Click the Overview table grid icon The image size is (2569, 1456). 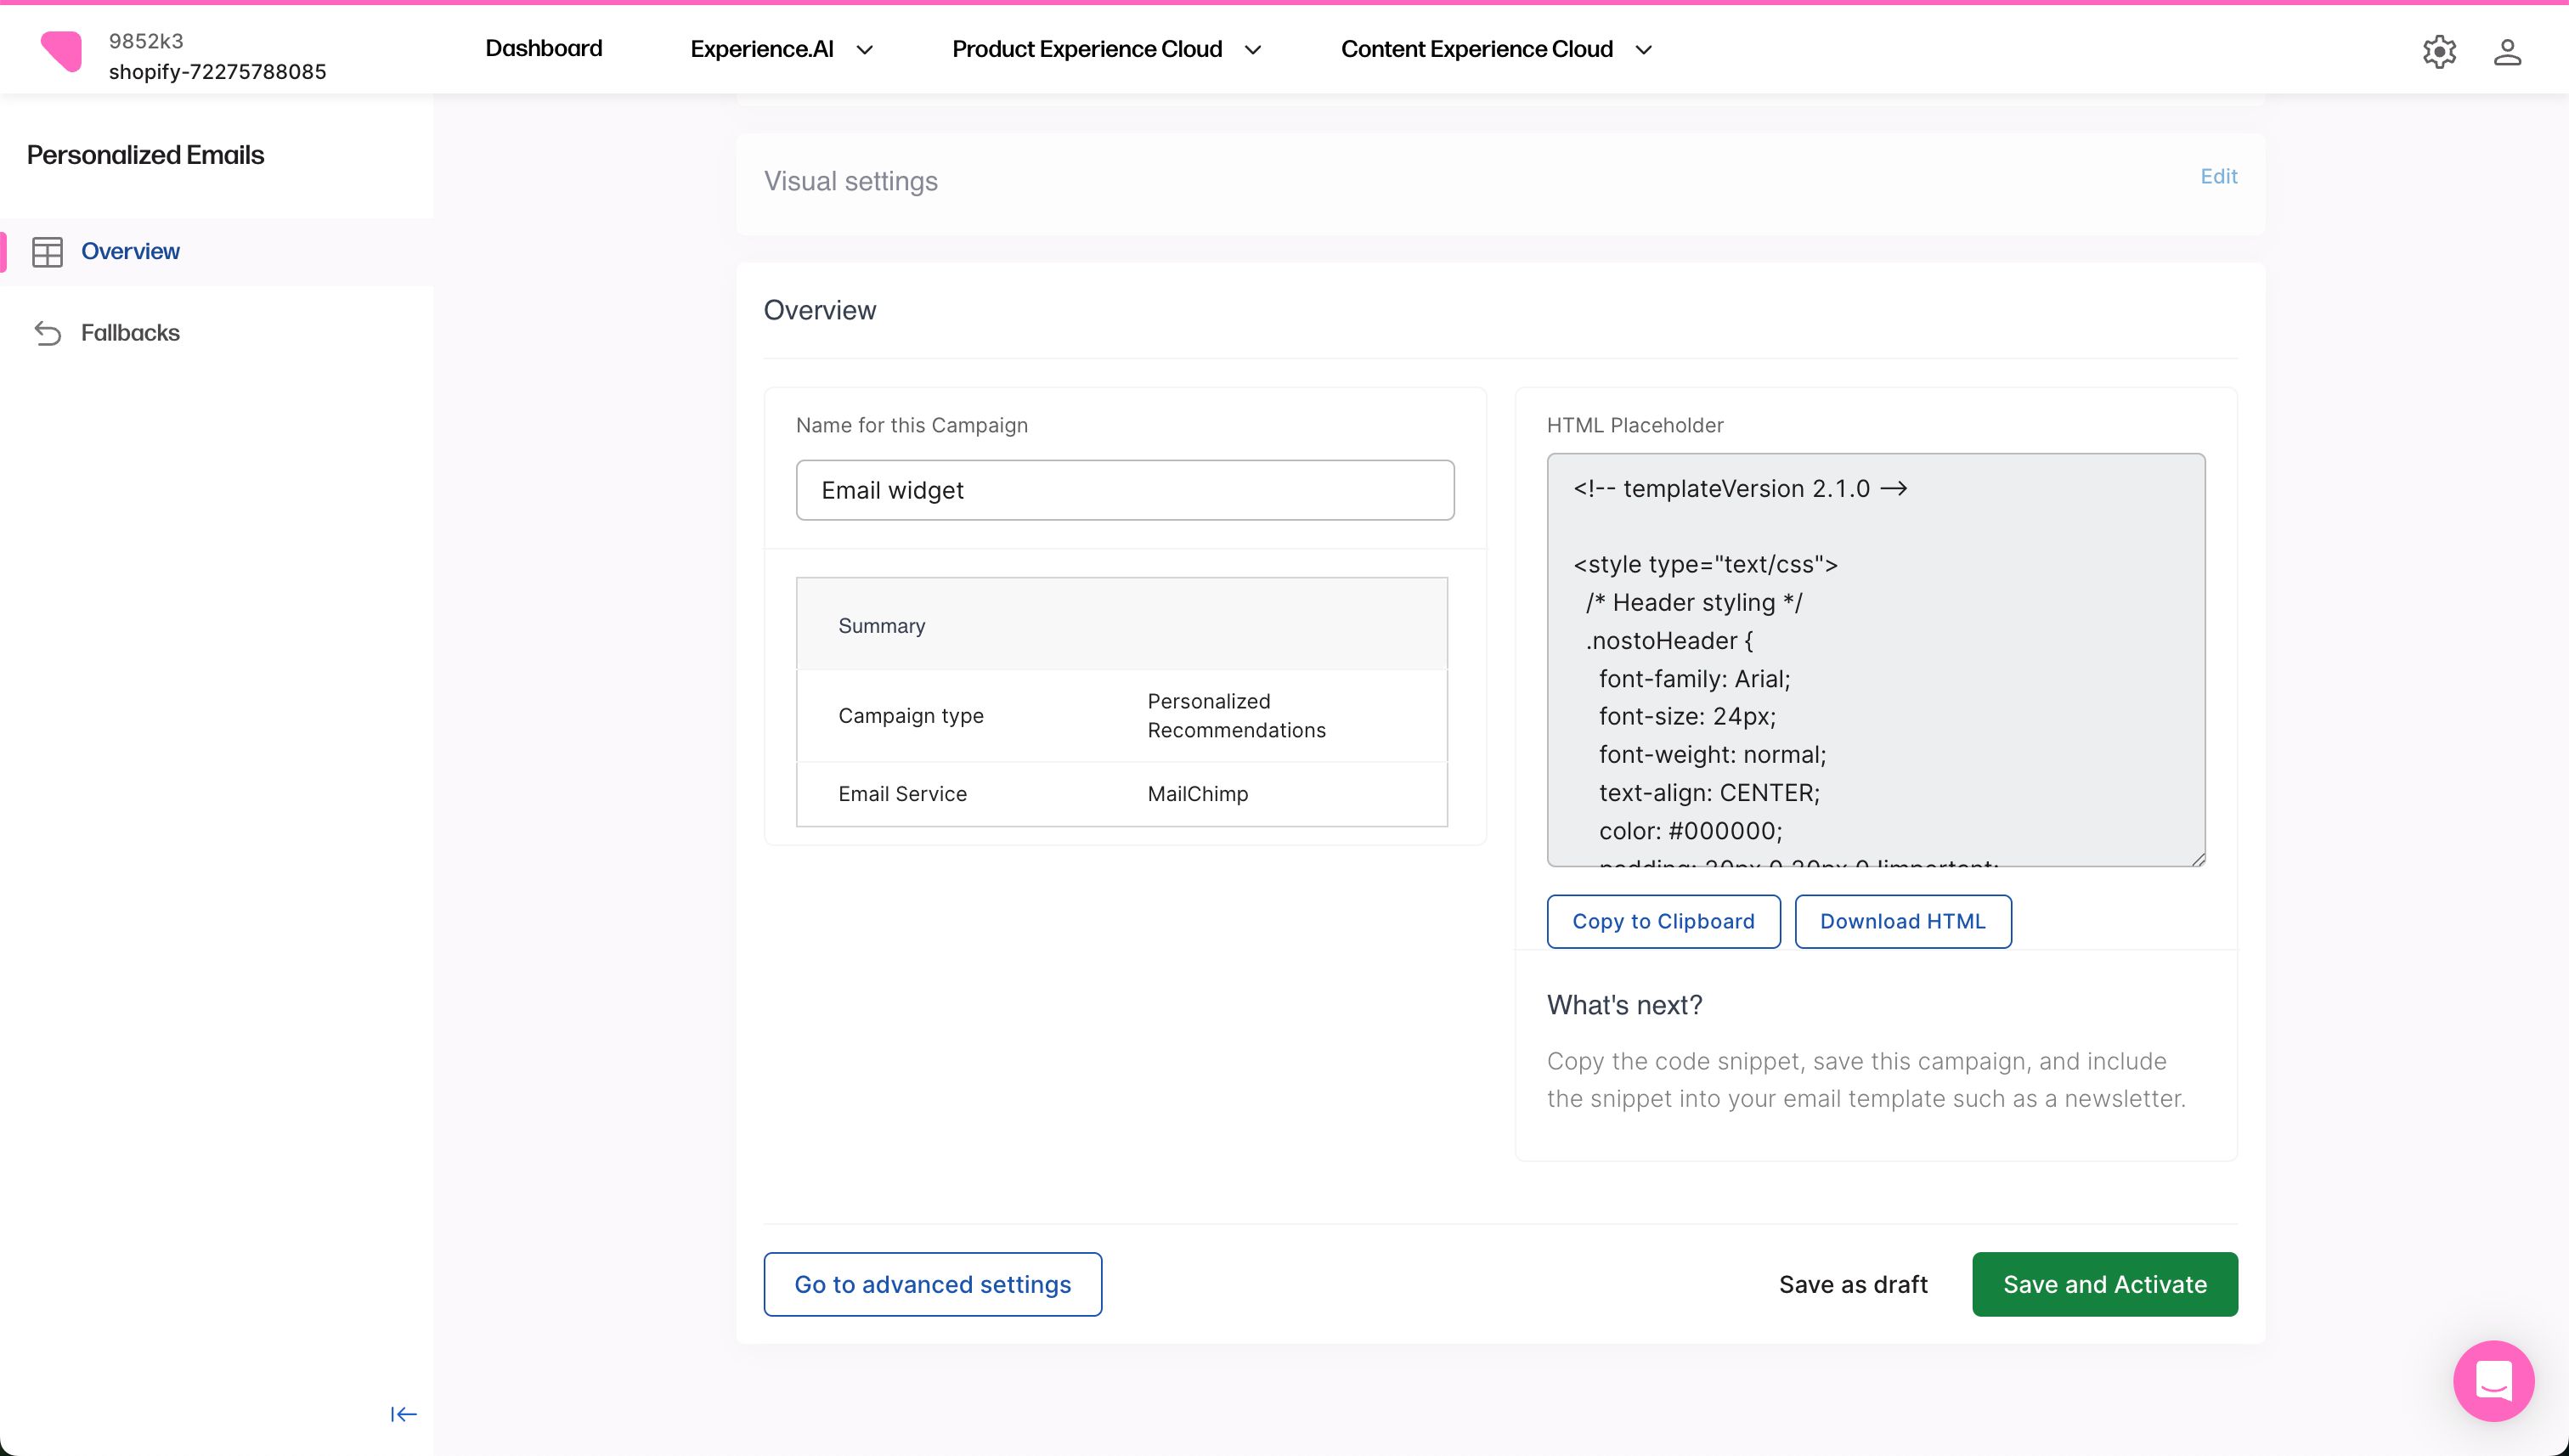pyautogui.click(x=47, y=252)
